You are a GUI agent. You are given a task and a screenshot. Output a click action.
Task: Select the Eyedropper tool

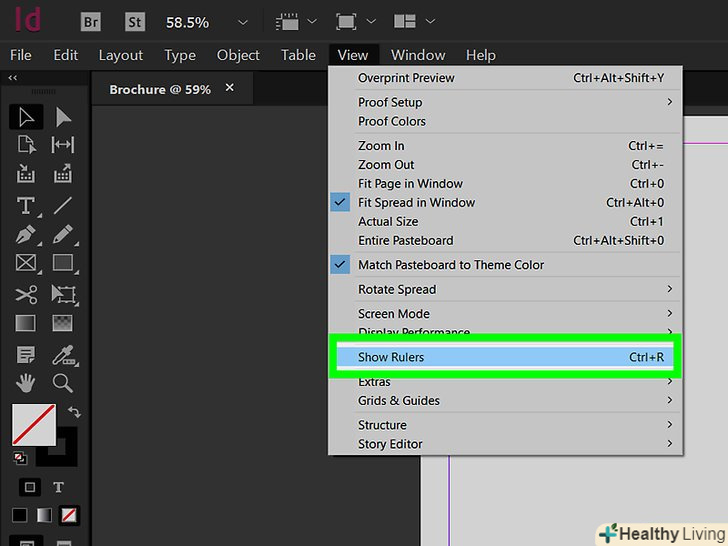click(63, 354)
